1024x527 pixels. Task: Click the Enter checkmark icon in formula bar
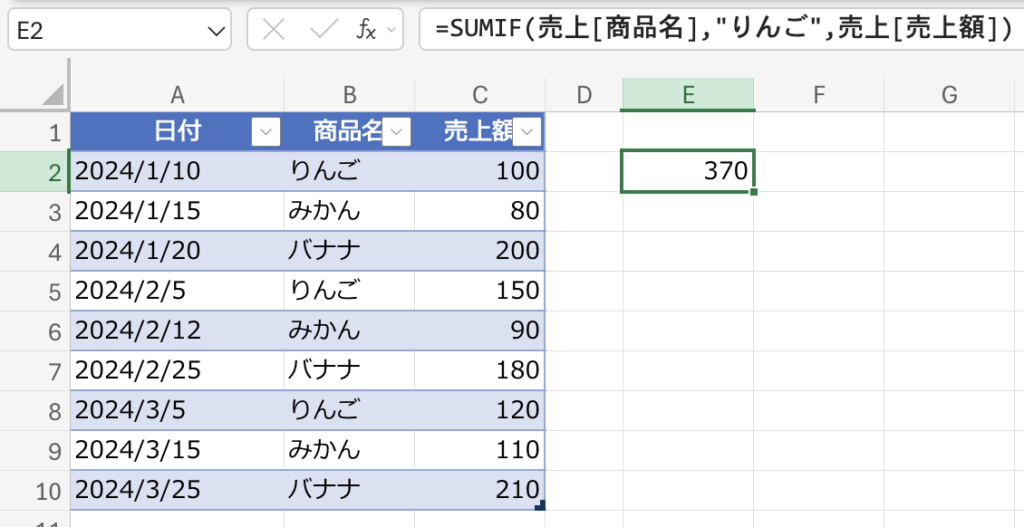(323, 30)
